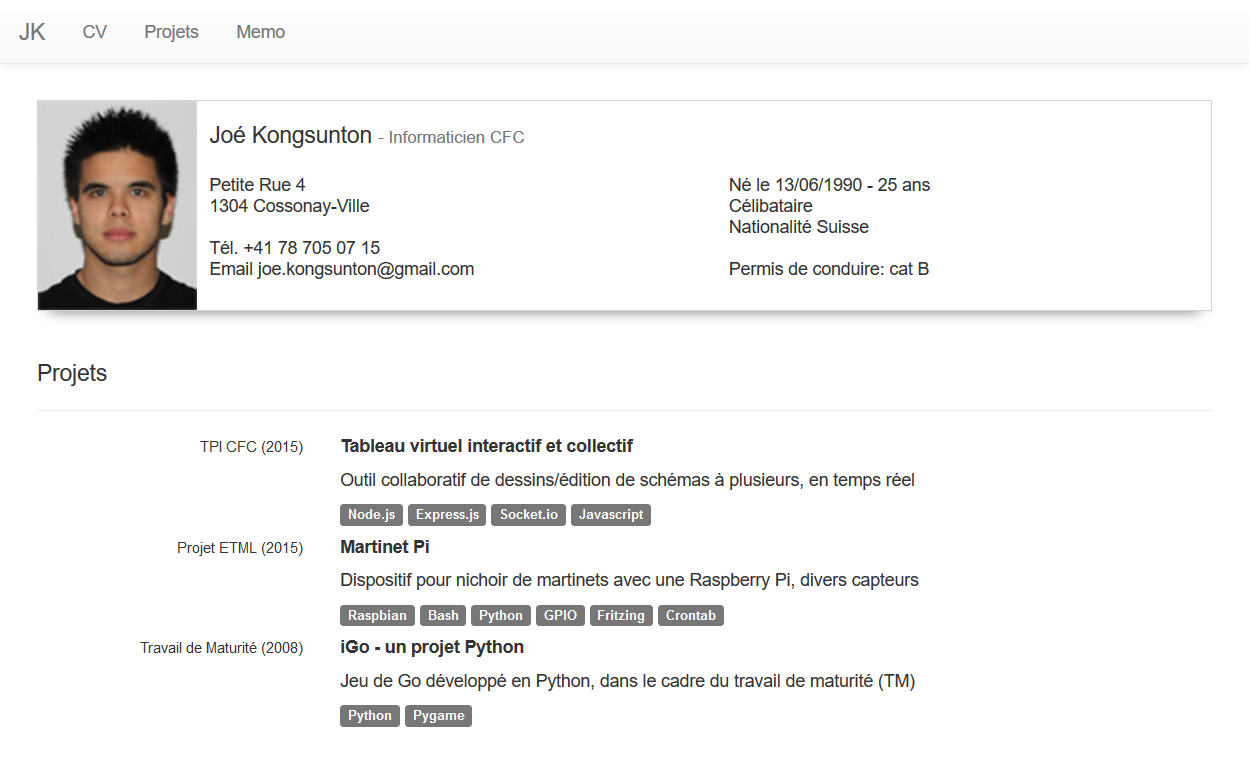Click the Pygame tag badge

point(438,716)
